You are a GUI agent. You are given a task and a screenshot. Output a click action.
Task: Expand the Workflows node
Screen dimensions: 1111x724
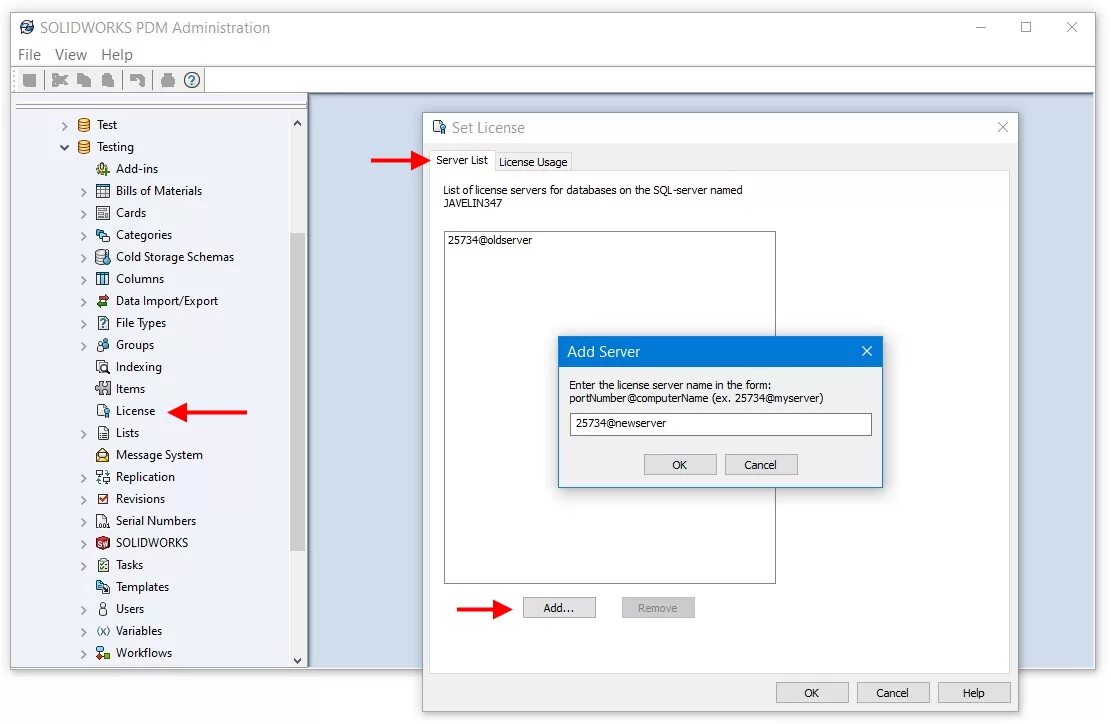pos(84,653)
